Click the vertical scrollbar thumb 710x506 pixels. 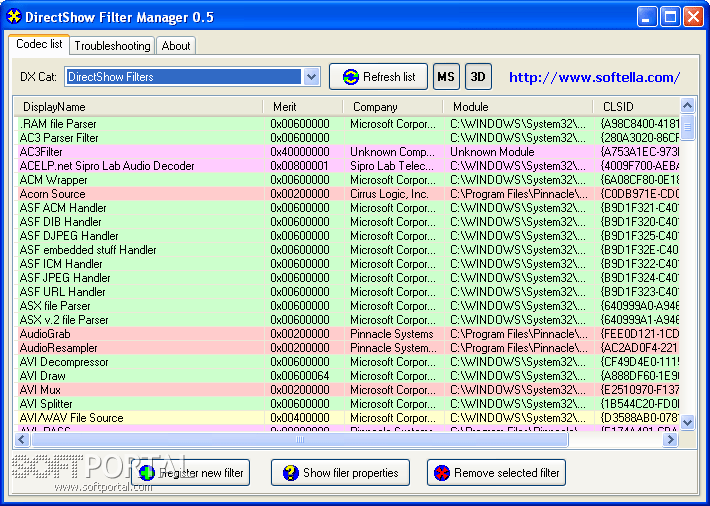click(x=687, y=128)
